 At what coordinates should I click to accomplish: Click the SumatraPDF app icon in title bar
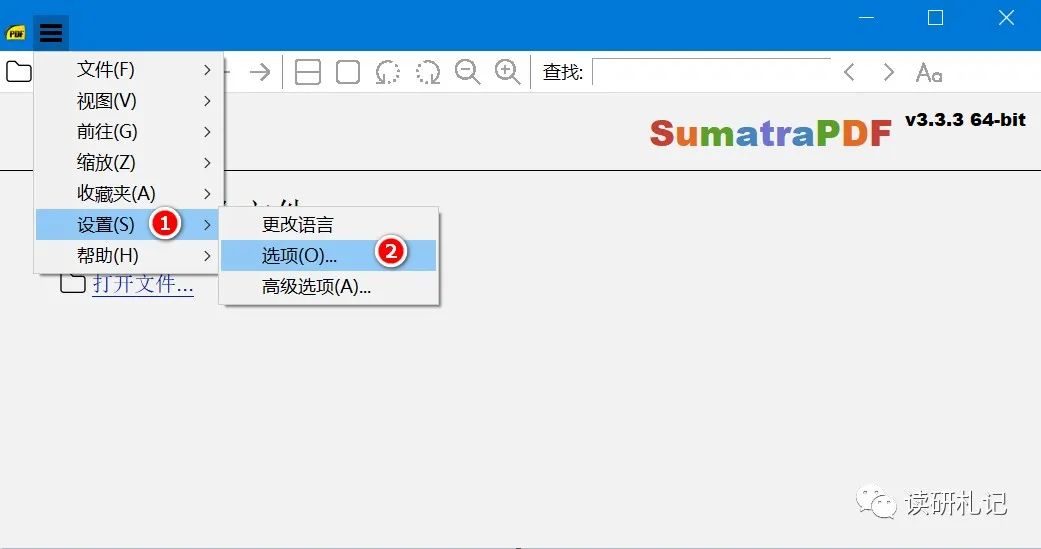pos(16,33)
